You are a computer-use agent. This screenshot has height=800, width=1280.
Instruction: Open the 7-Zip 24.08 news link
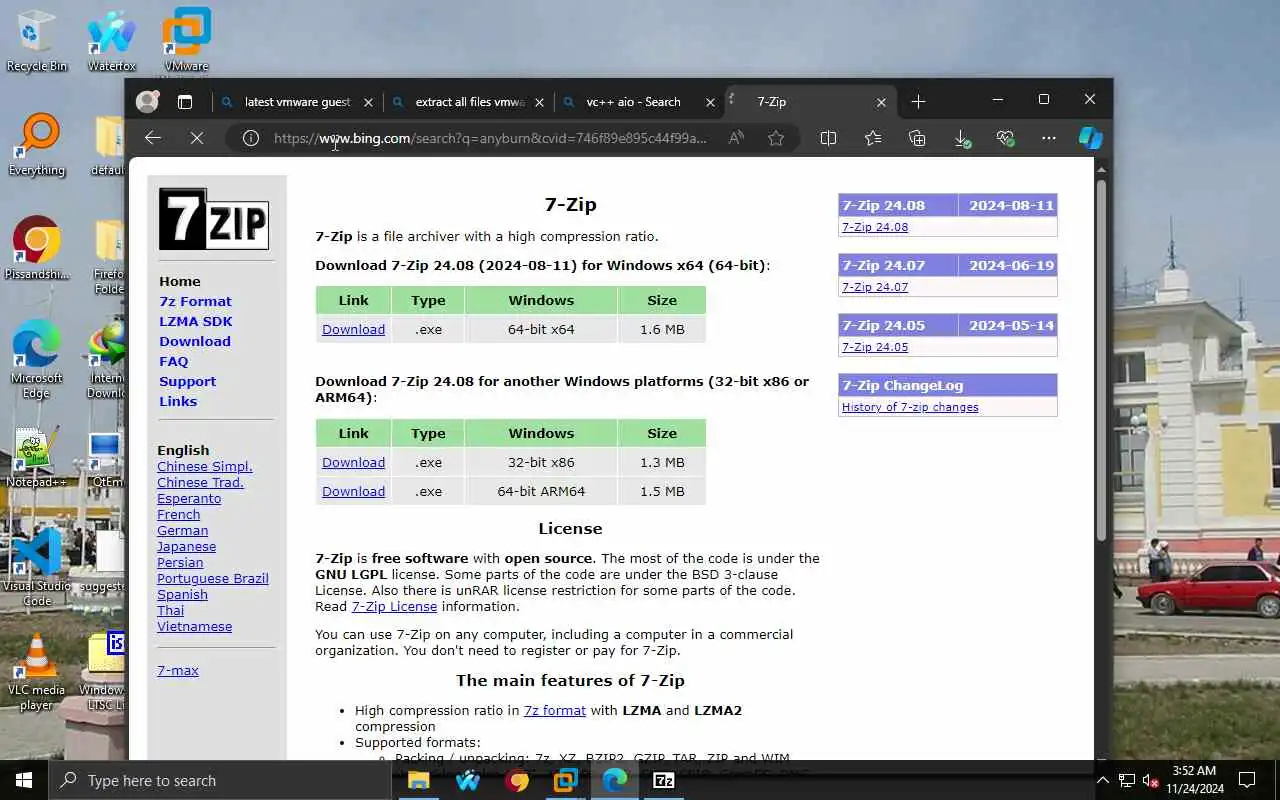click(x=875, y=227)
